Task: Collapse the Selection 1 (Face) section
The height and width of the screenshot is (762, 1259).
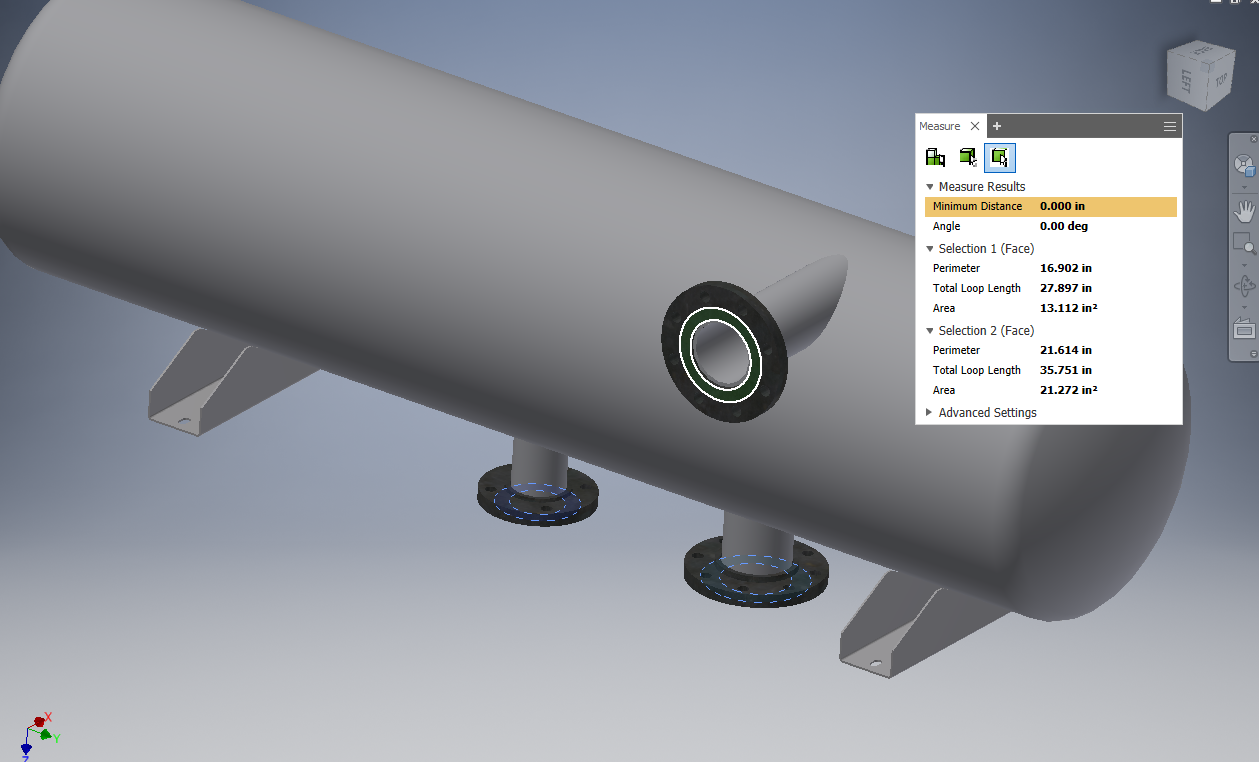Action: pos(930,248)
